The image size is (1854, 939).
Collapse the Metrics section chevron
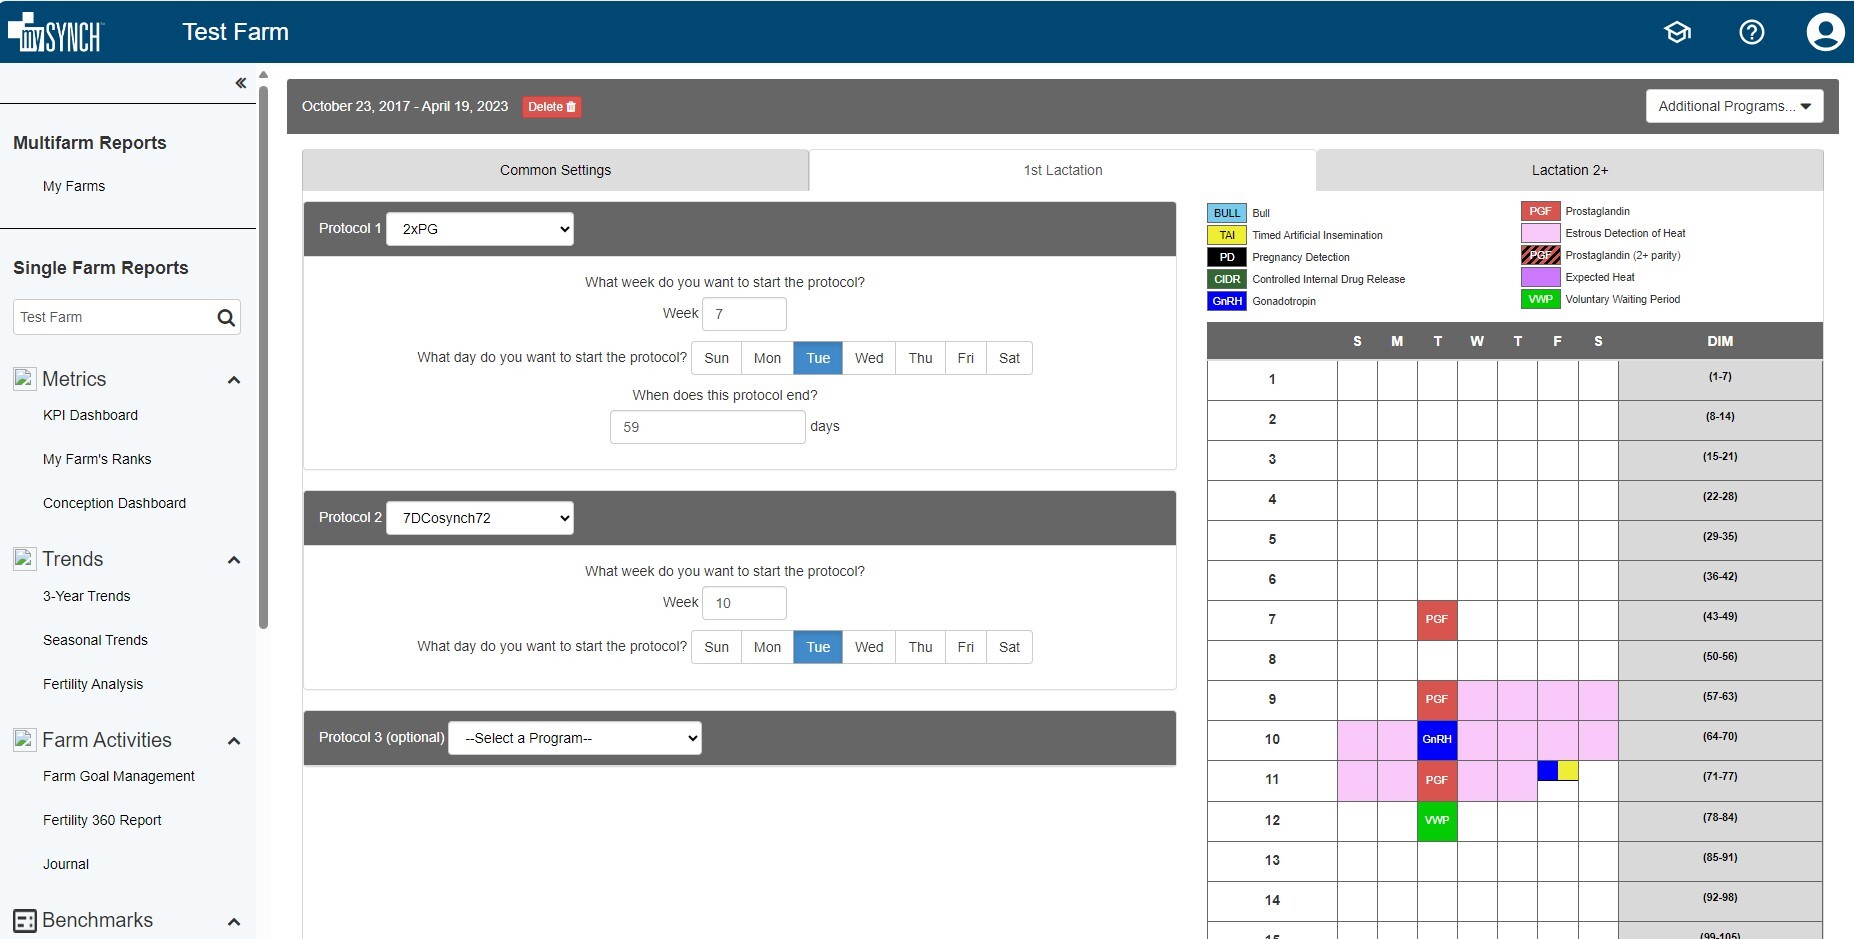coord(234,380)
